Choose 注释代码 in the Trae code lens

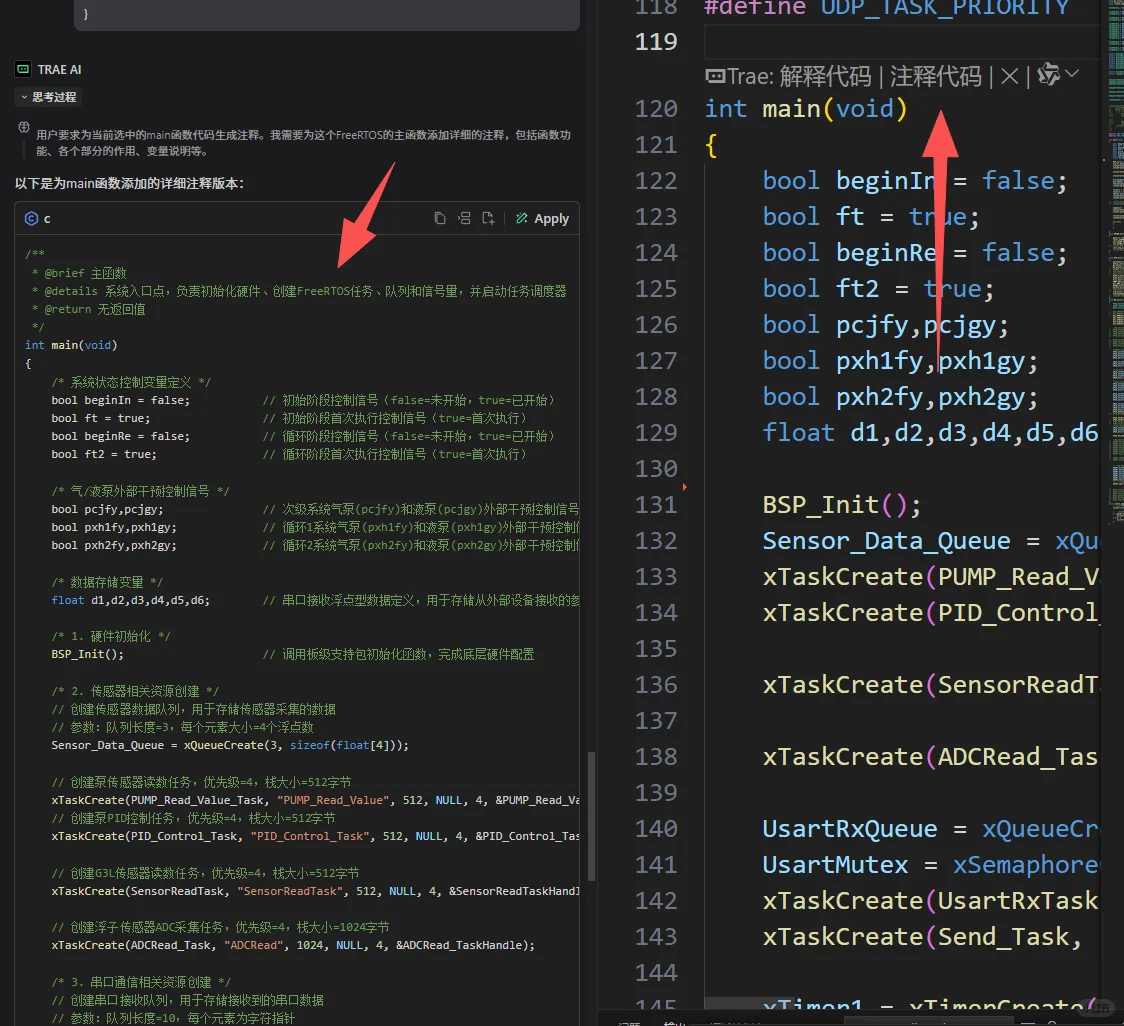point(935,76)
